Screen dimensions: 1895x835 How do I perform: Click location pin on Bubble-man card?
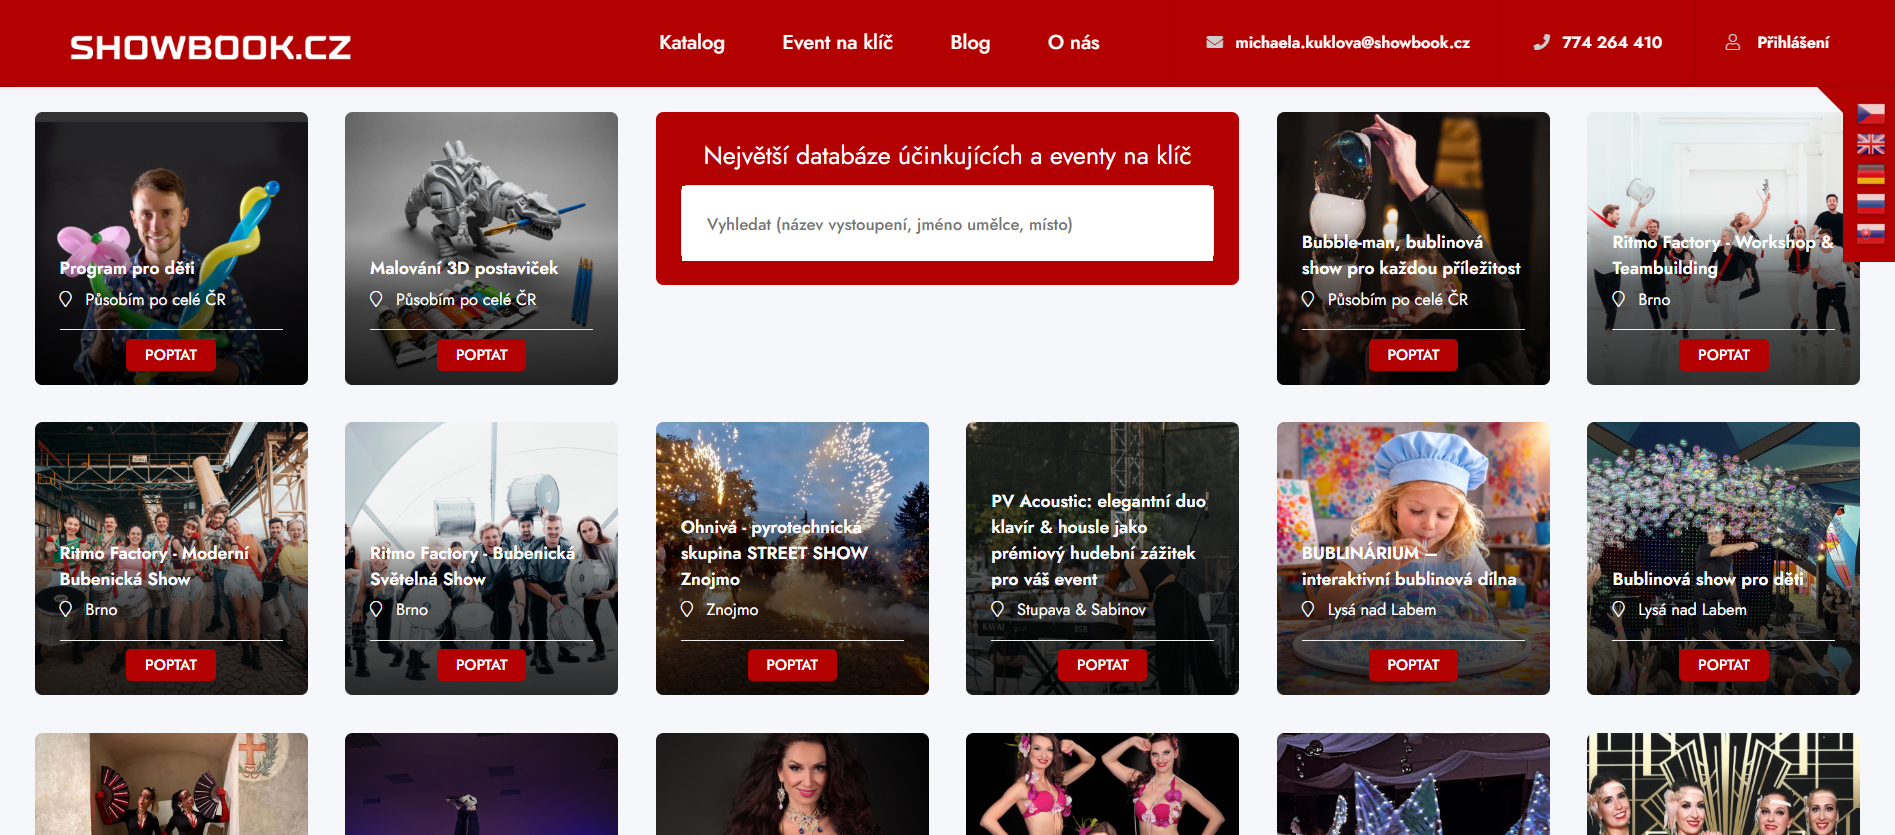click(1308, 299)
